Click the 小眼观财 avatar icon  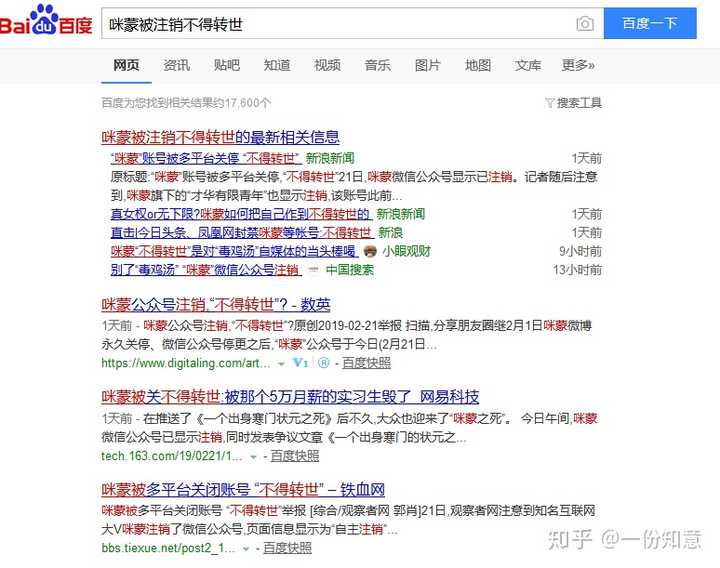[370, 251]
